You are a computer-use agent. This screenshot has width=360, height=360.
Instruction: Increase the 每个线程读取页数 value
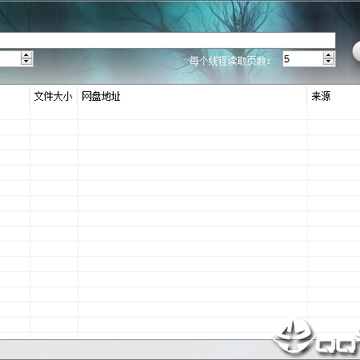pos(329,55)
